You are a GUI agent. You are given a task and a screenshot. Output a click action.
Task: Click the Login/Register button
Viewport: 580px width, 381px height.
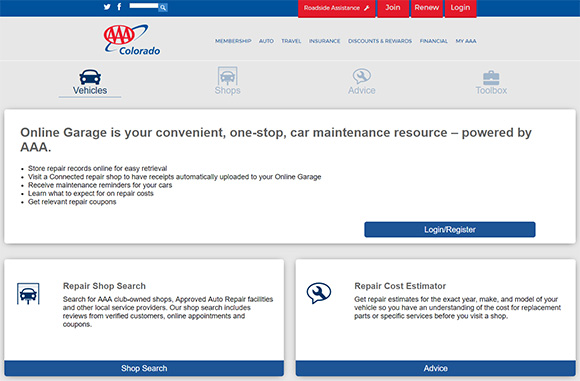(x=450, y=230)
